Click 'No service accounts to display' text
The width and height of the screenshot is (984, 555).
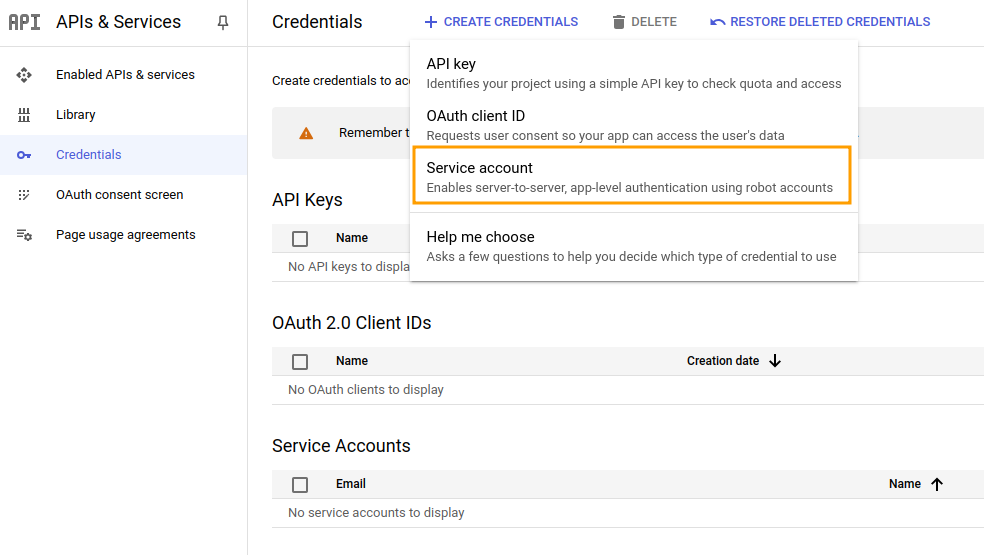pyautogui.click(x=376, y=513)
